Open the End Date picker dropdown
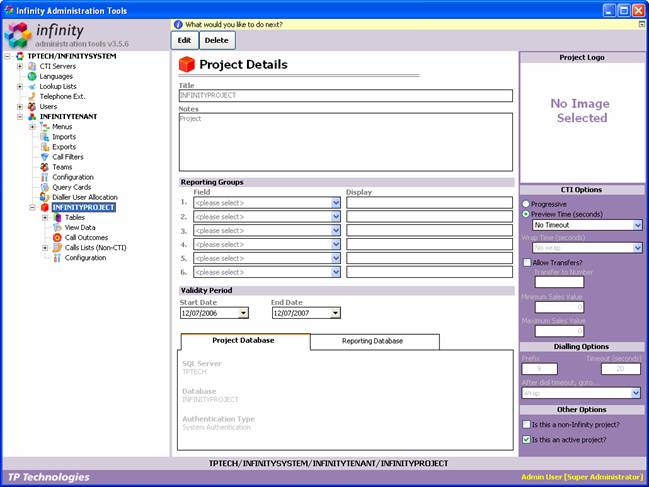This screenshot has width=649, height=487. pyautogui.click(x=336, y=313)
